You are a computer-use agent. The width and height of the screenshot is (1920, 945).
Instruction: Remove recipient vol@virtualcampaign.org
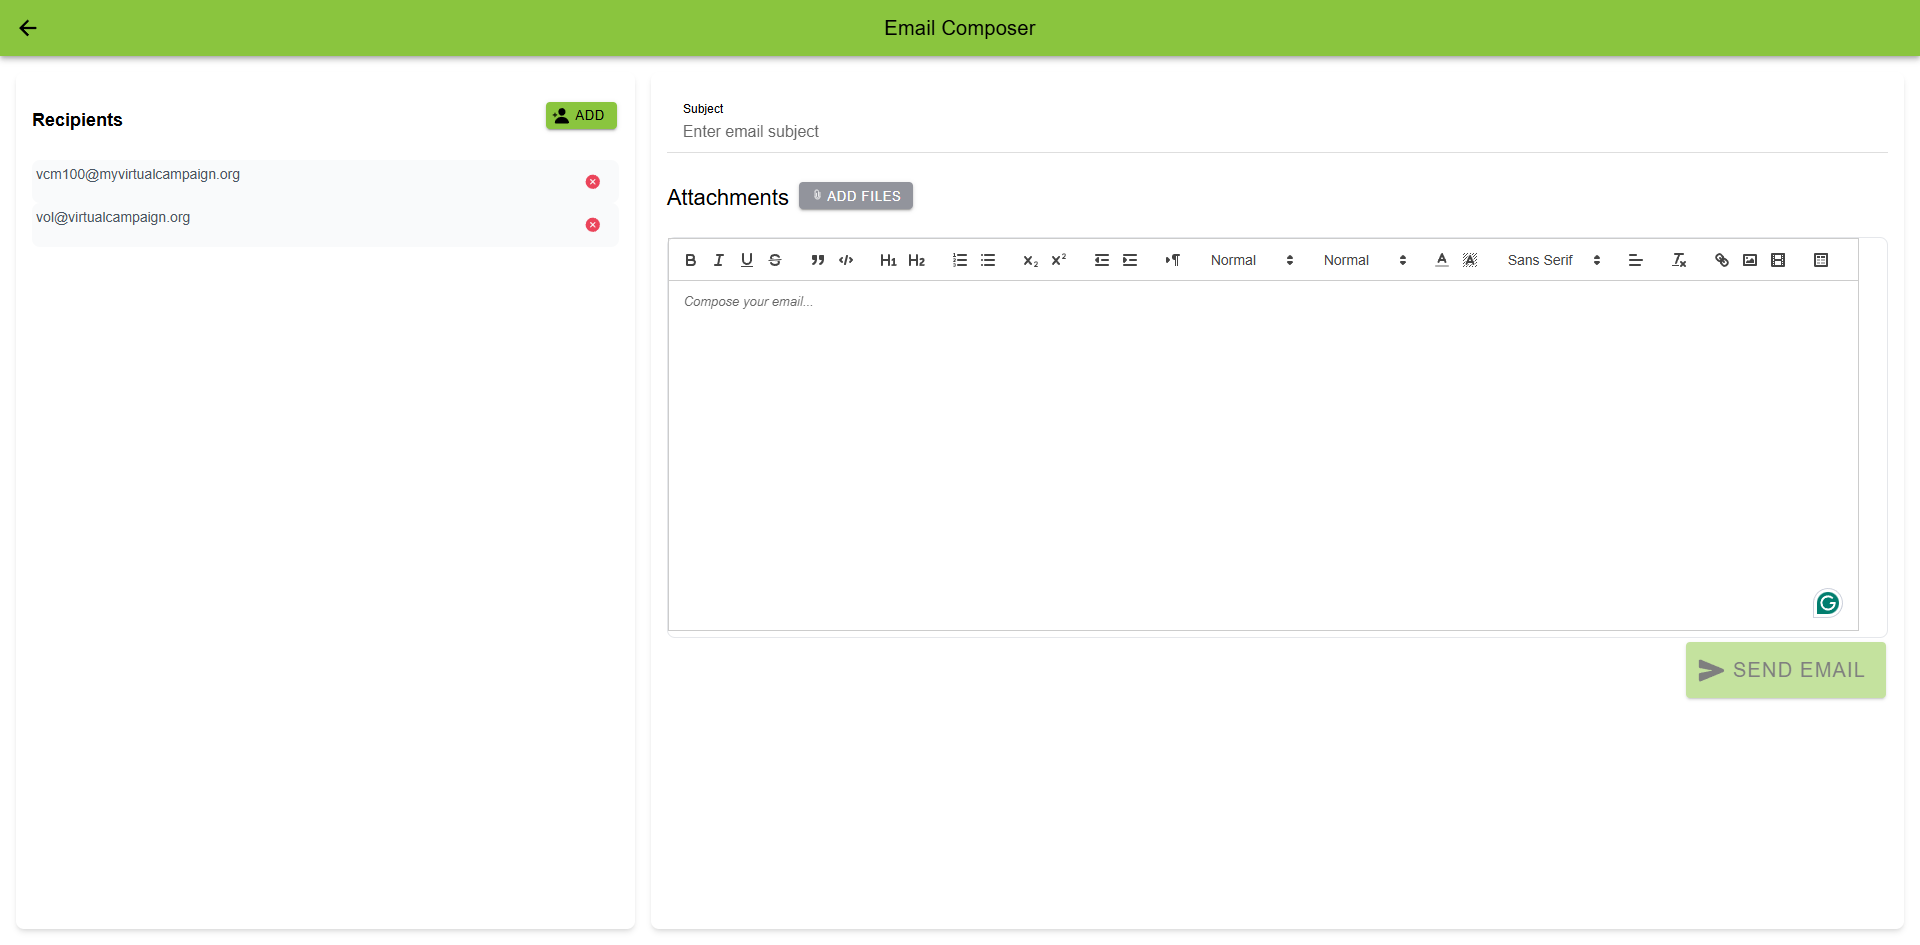tap(593, 224)
